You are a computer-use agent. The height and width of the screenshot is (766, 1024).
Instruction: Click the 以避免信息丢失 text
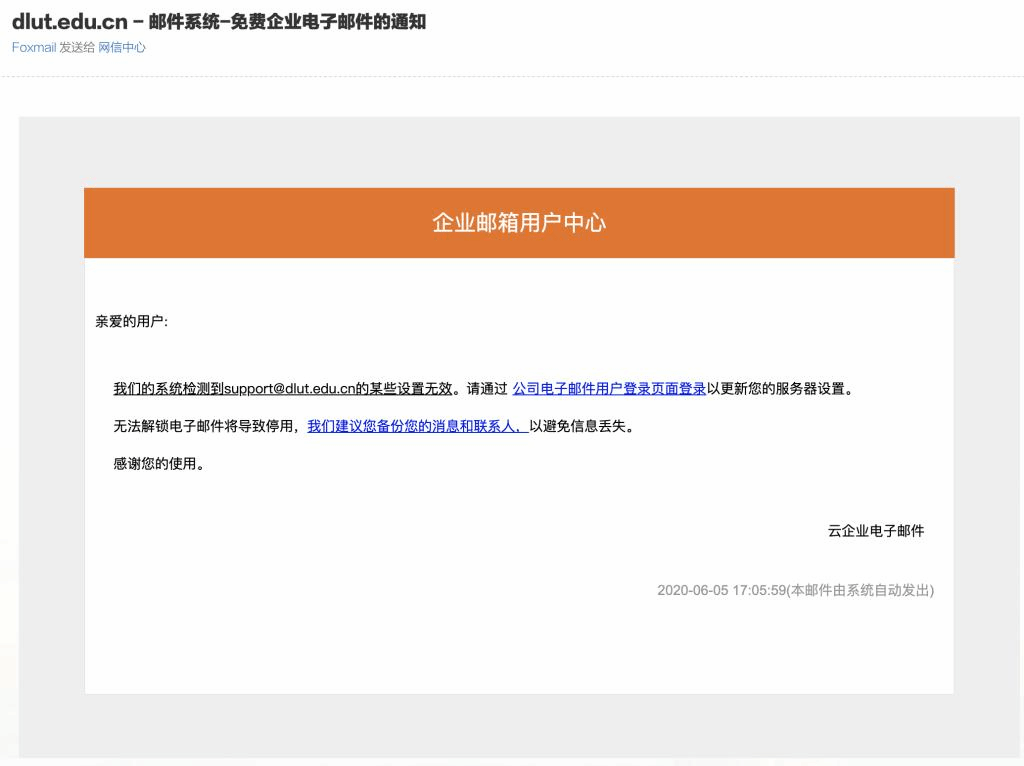click(582, 426)
